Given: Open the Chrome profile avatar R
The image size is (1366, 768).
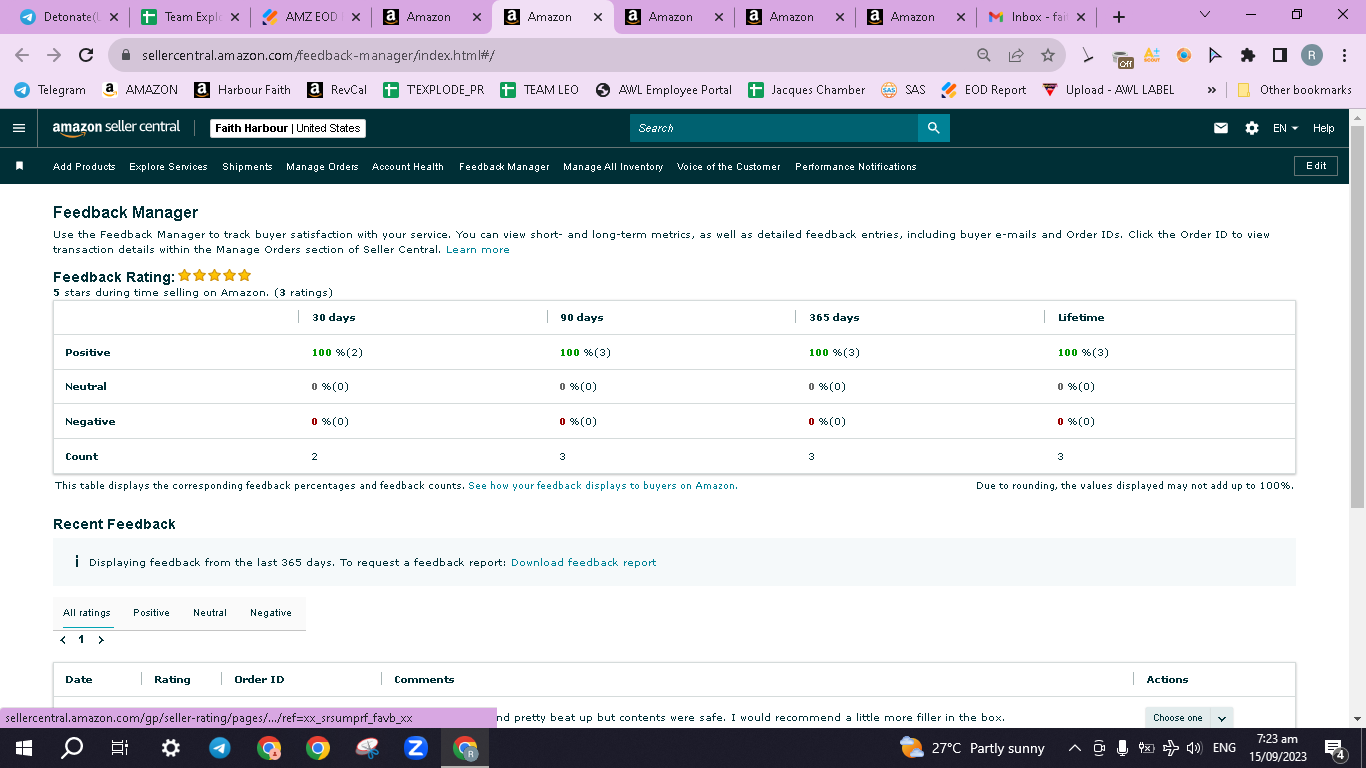Looking at the screenshot, I should point(1312,55).
